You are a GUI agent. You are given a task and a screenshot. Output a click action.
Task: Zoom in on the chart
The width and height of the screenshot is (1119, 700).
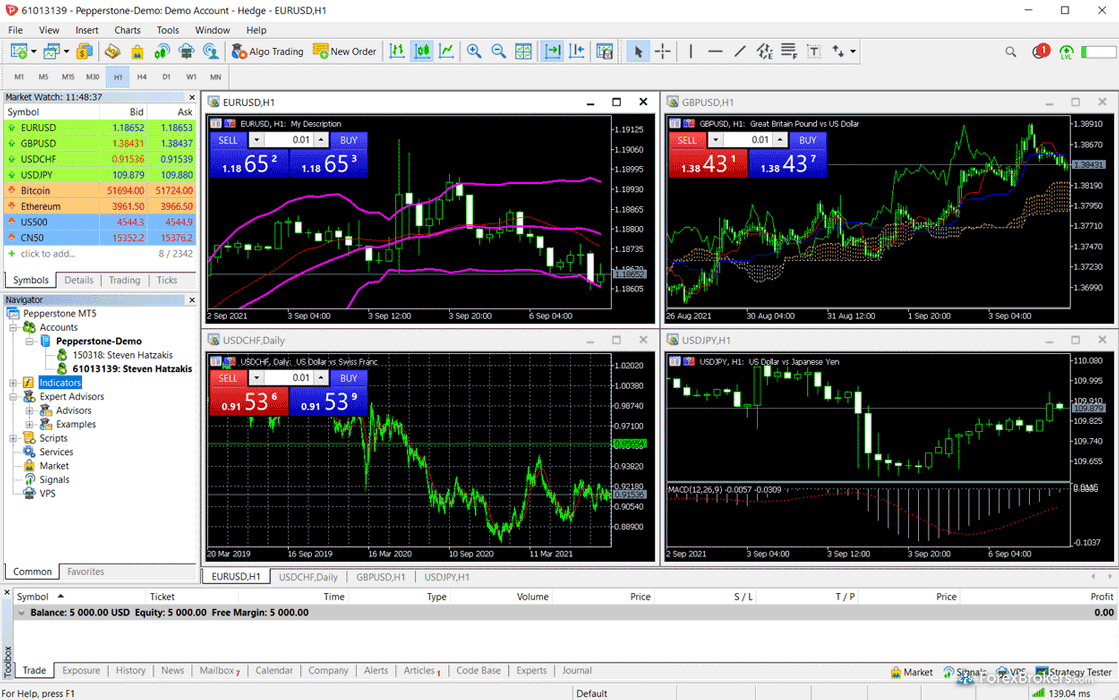pos(473,51)
